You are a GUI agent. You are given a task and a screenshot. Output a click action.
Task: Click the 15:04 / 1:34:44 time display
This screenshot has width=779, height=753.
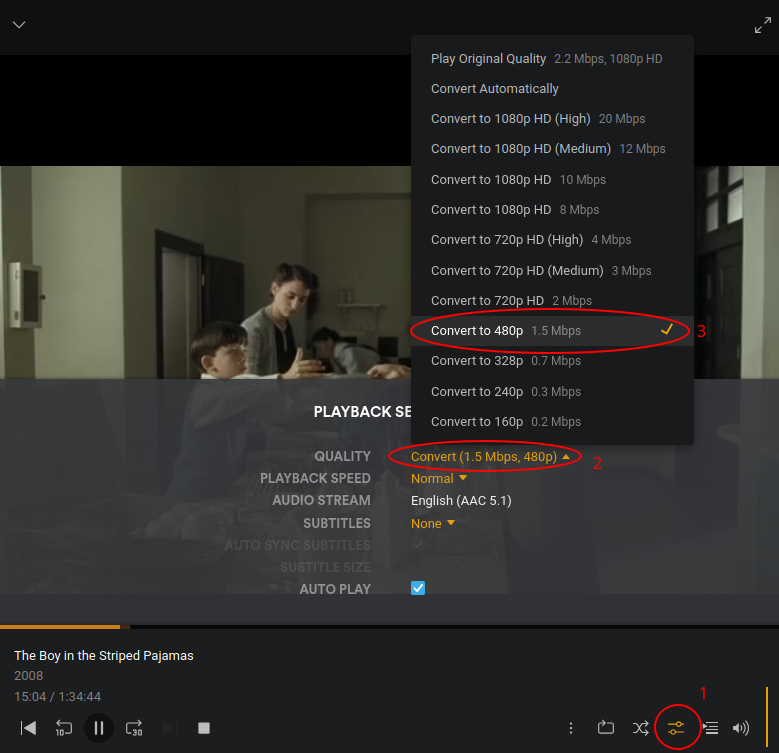(57, 696)
